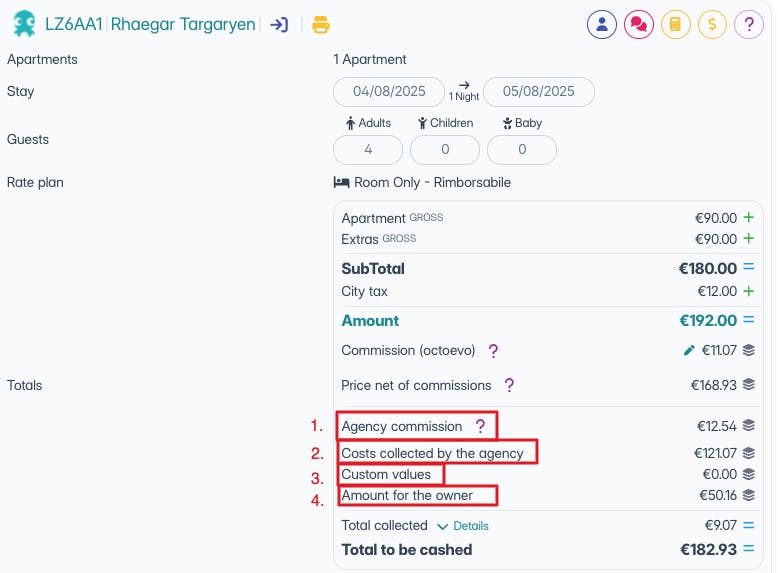Click the check-out date 05/08/2025 field
The image size is (778, 573).
(539, 92)
